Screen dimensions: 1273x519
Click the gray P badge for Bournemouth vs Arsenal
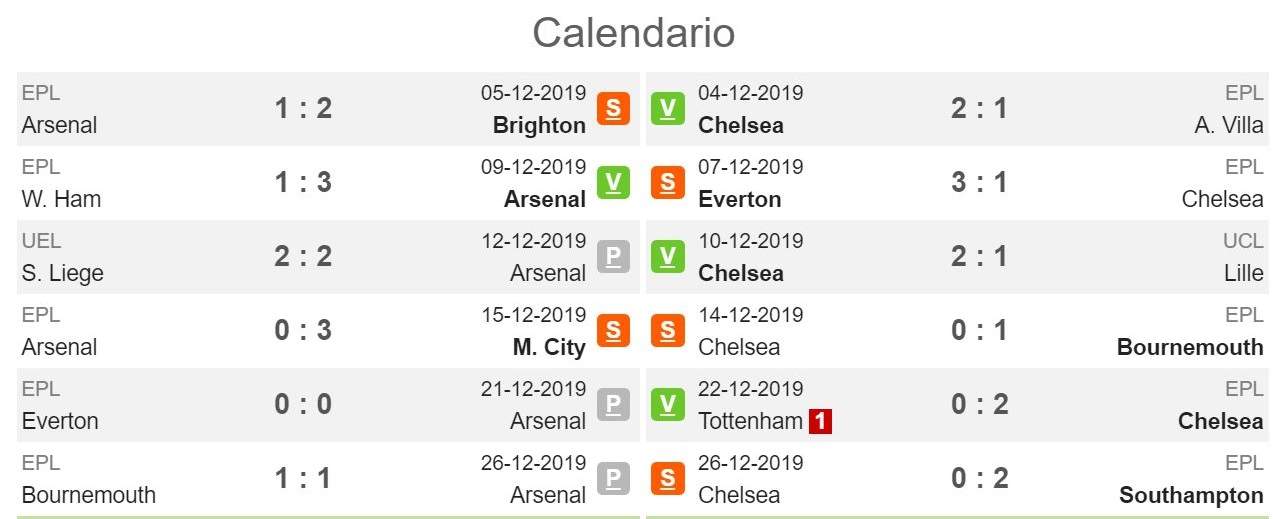pyautogui.click(x=613, y=478)
